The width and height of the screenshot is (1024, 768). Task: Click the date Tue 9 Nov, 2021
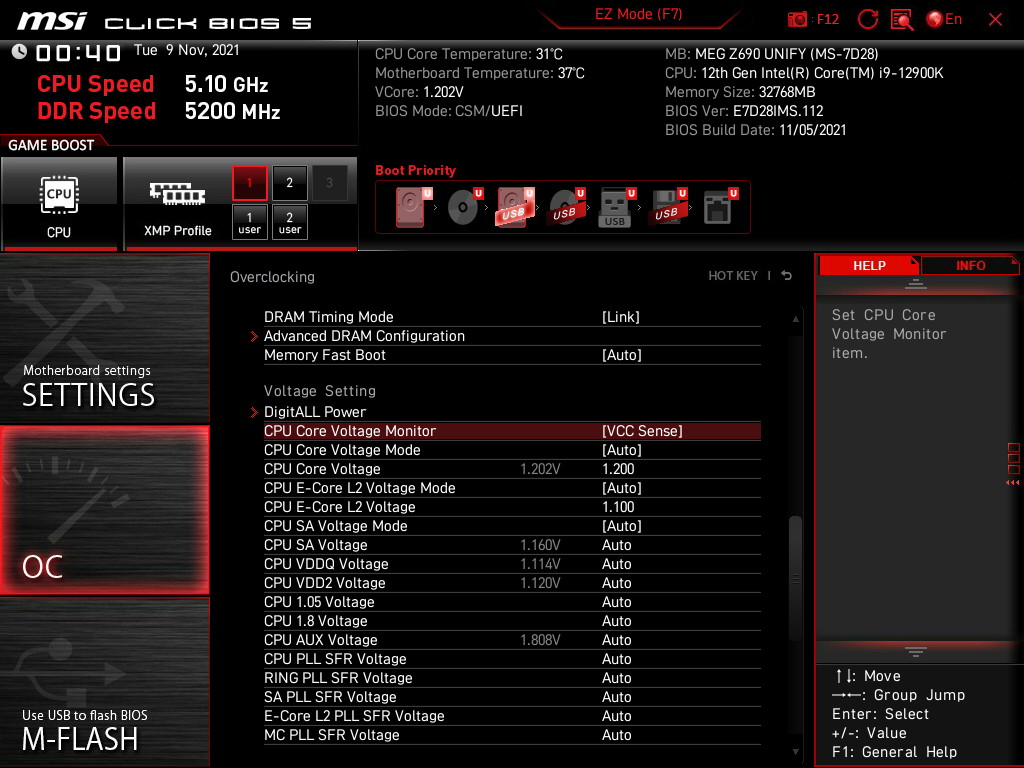(187, 50)
